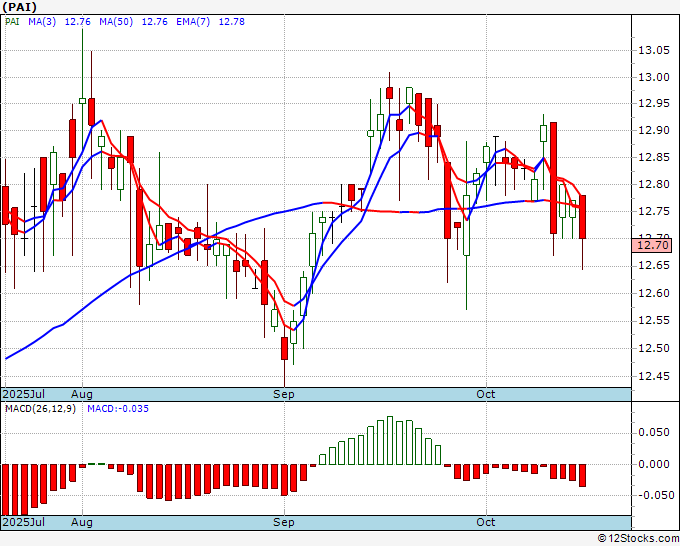This screenshot has width=680, height=546.
Task: Click the 12.95 price axis label
Action: [x=654, y=103]
